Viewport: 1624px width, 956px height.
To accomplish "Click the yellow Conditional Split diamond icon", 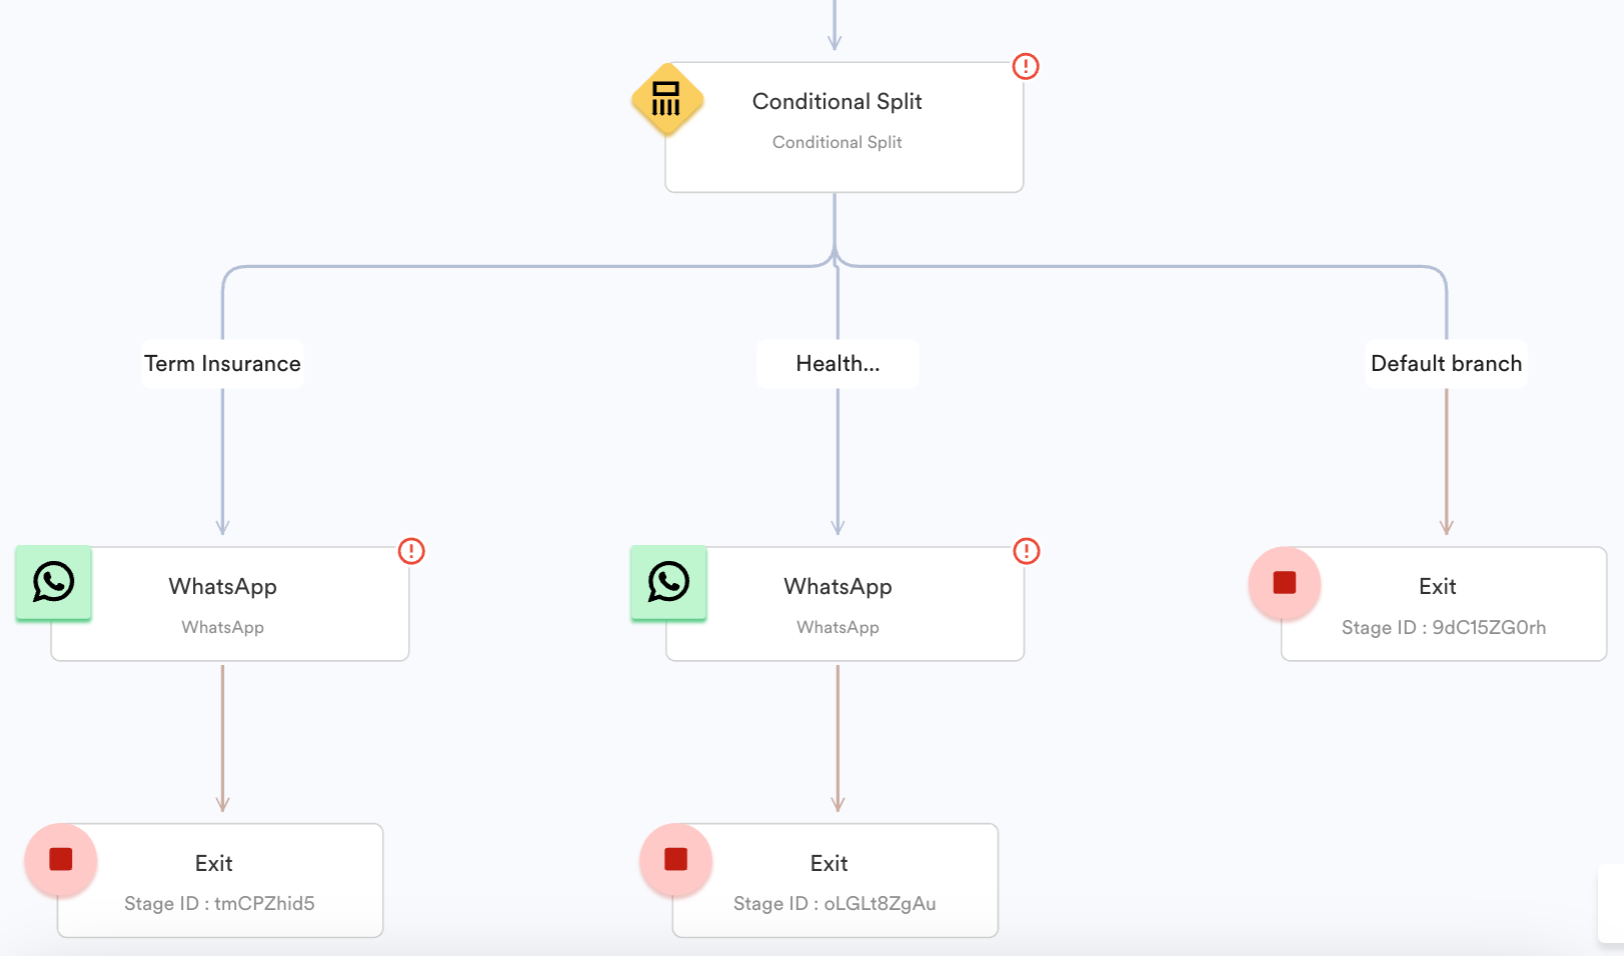I will 667,100.
